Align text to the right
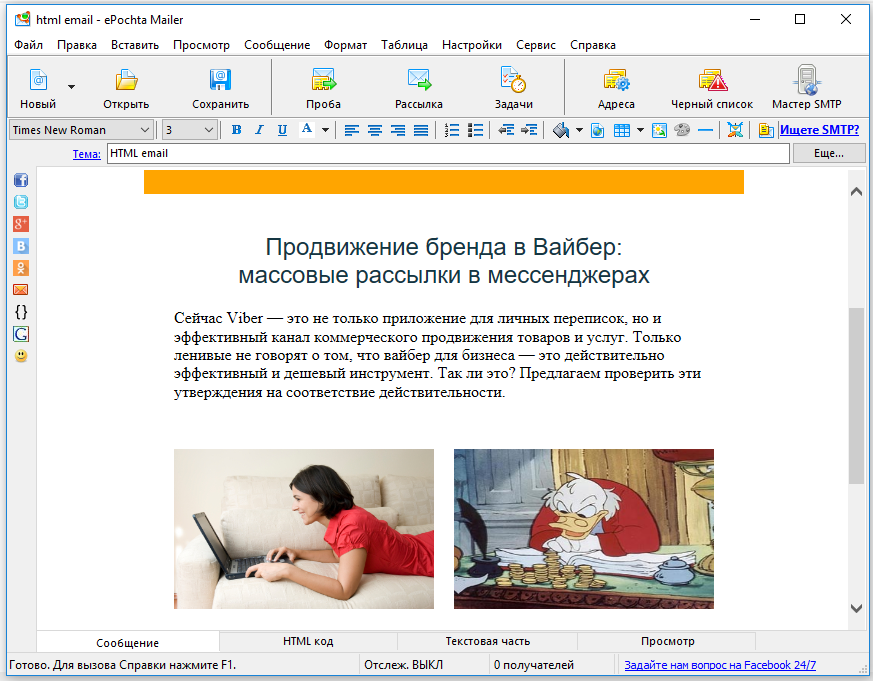This screenshot has height=681, width=873. (x=398, y=130)
